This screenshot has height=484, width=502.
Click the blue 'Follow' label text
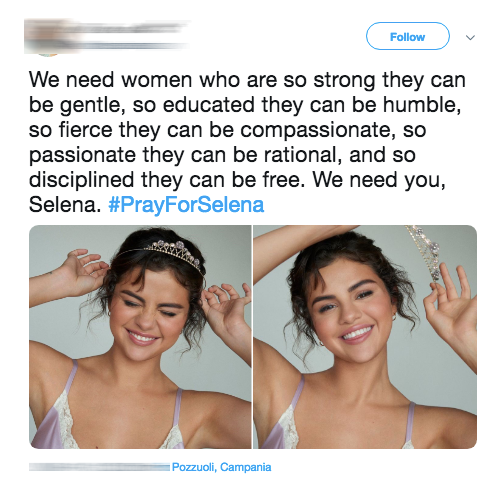pos(407,37)
